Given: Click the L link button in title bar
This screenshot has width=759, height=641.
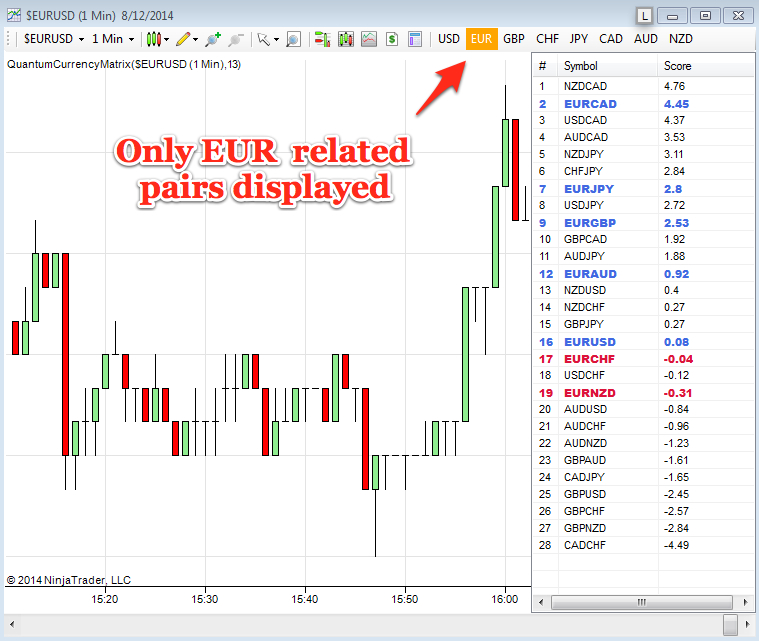Looking at the screenshot, I should click(644, 16).
